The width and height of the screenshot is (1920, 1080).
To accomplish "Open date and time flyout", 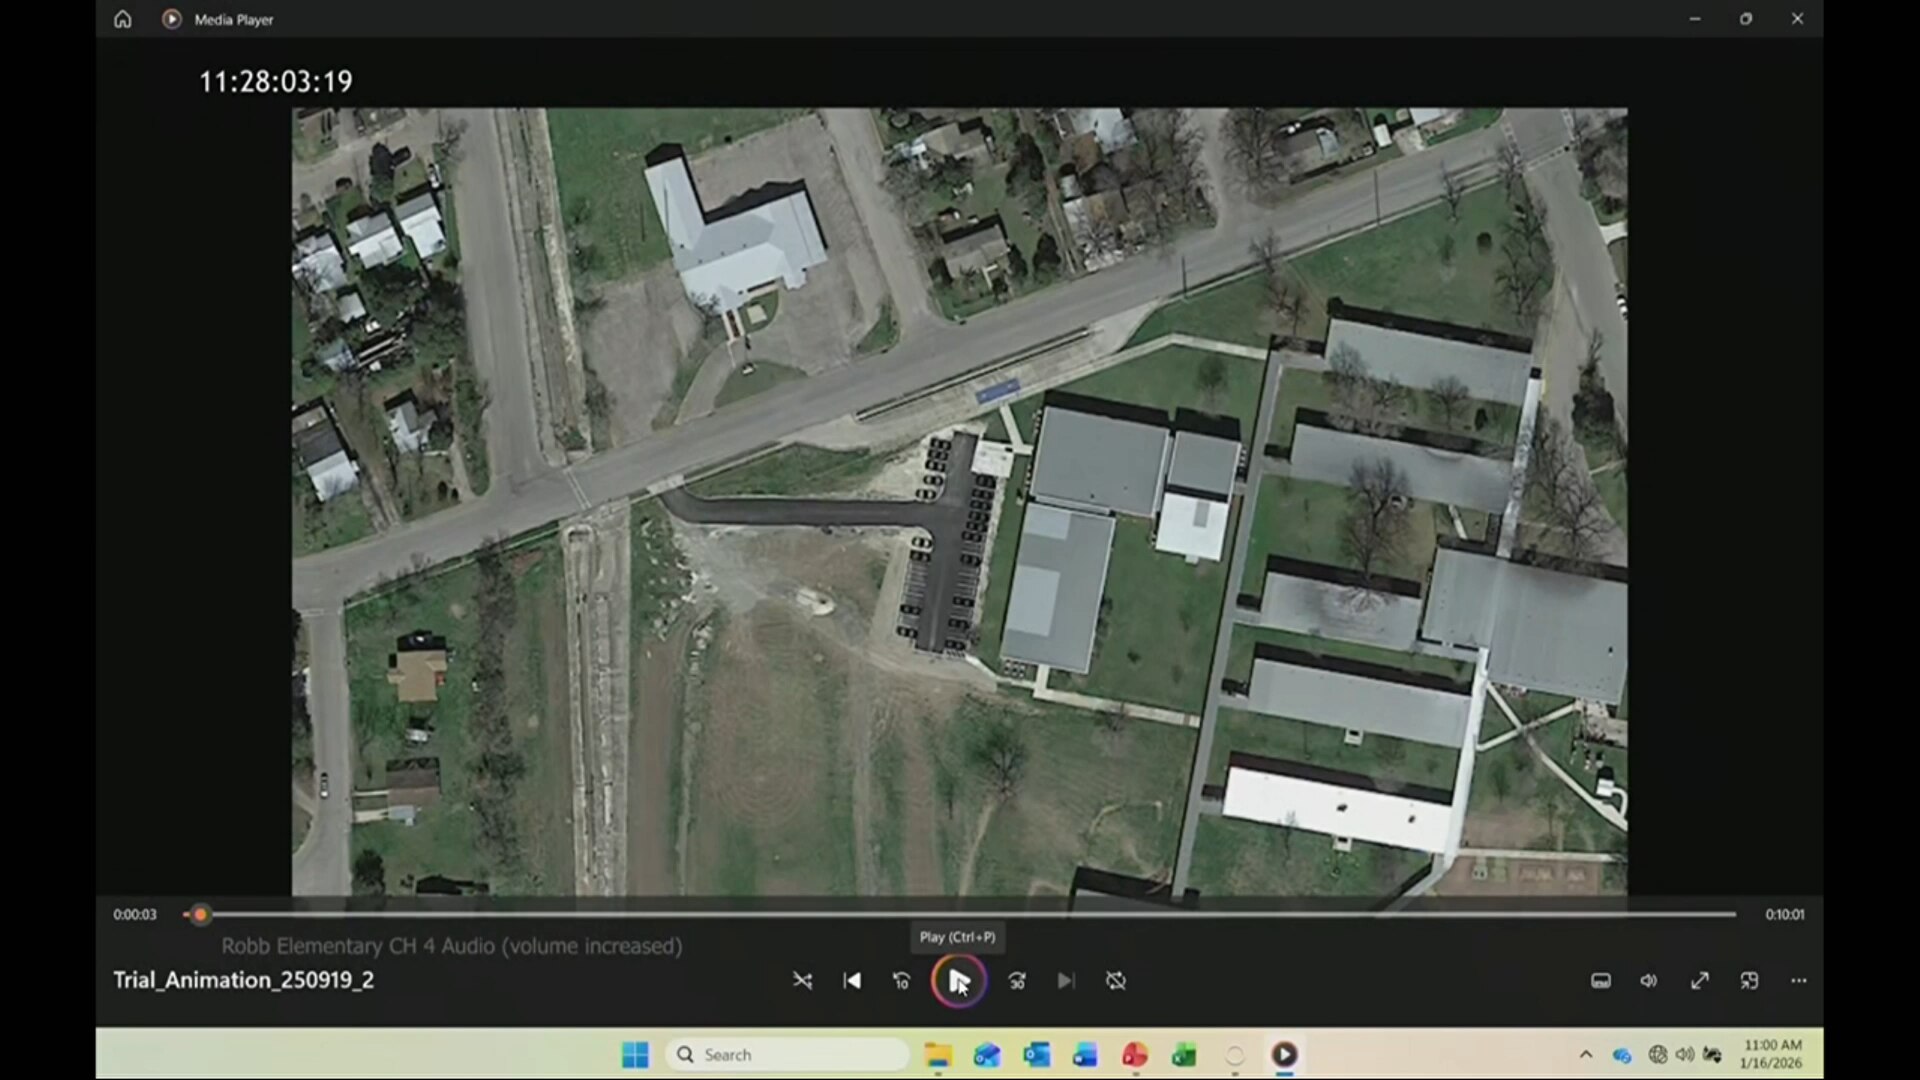I will [x=1771, y=1054].
